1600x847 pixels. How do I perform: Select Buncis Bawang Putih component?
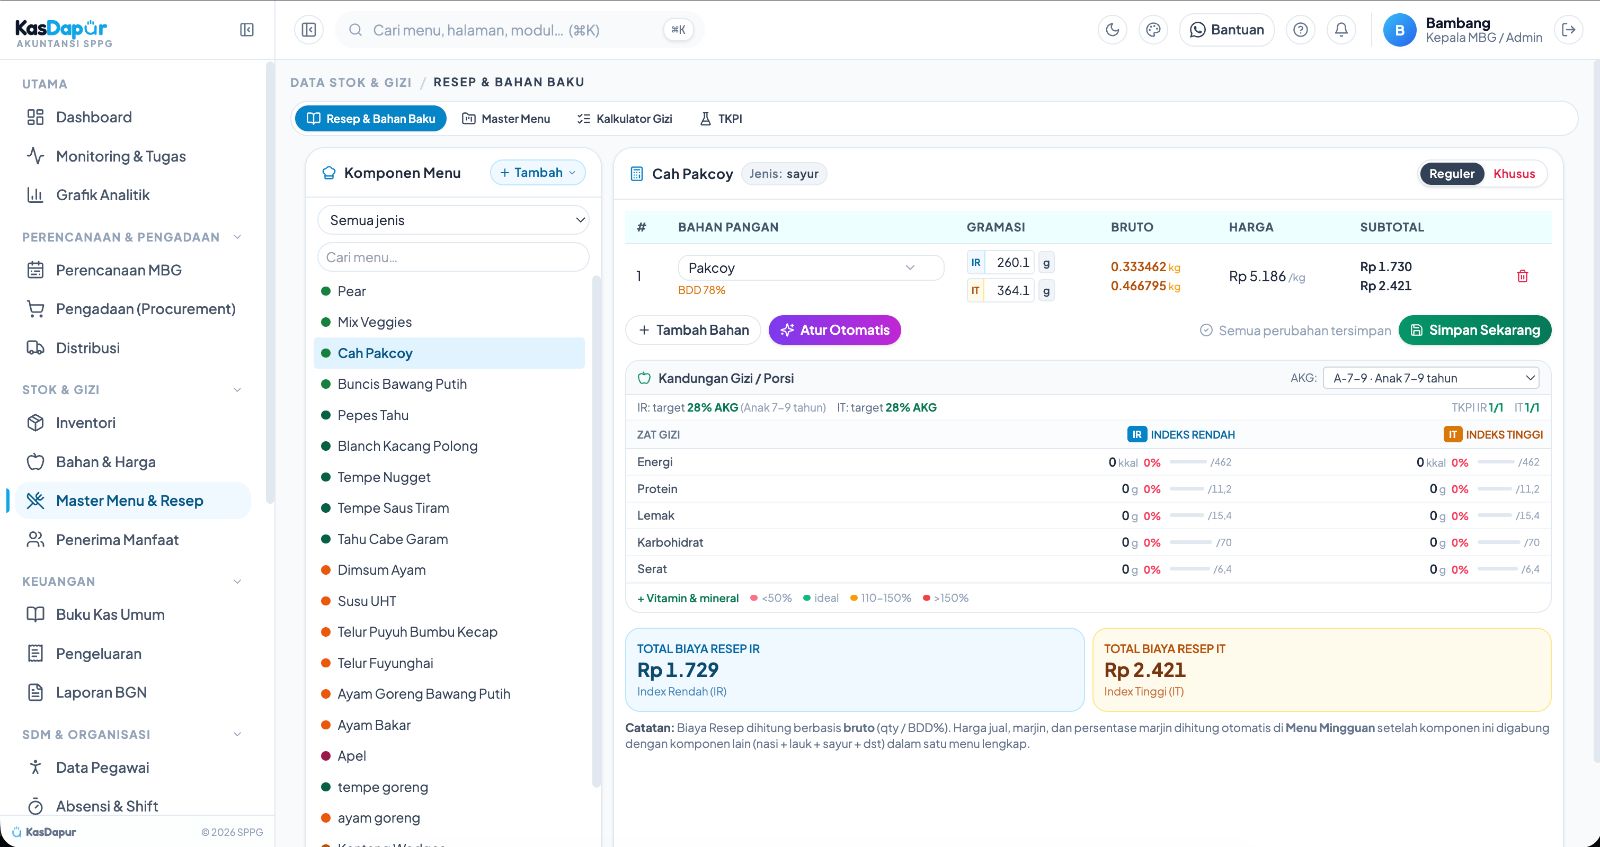point(449,384)
